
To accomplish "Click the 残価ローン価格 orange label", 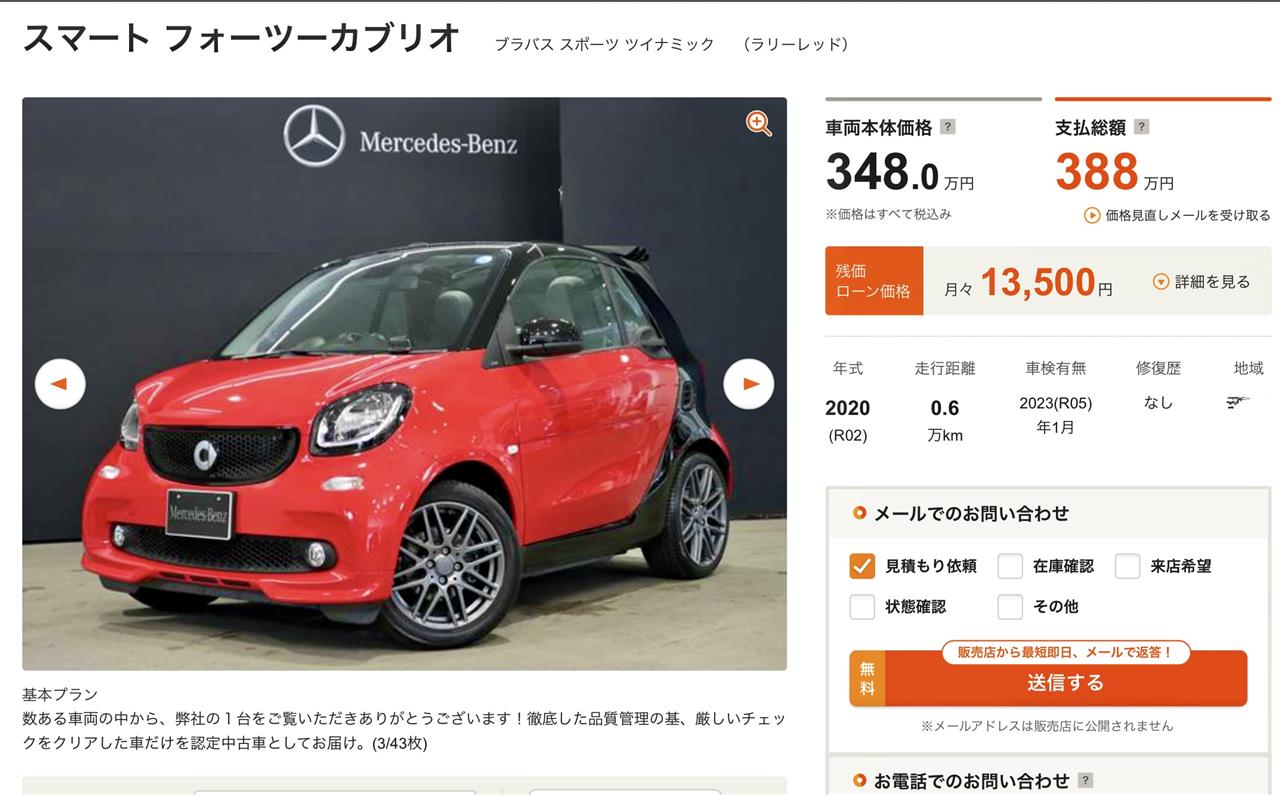I will [x=874, y=281].
